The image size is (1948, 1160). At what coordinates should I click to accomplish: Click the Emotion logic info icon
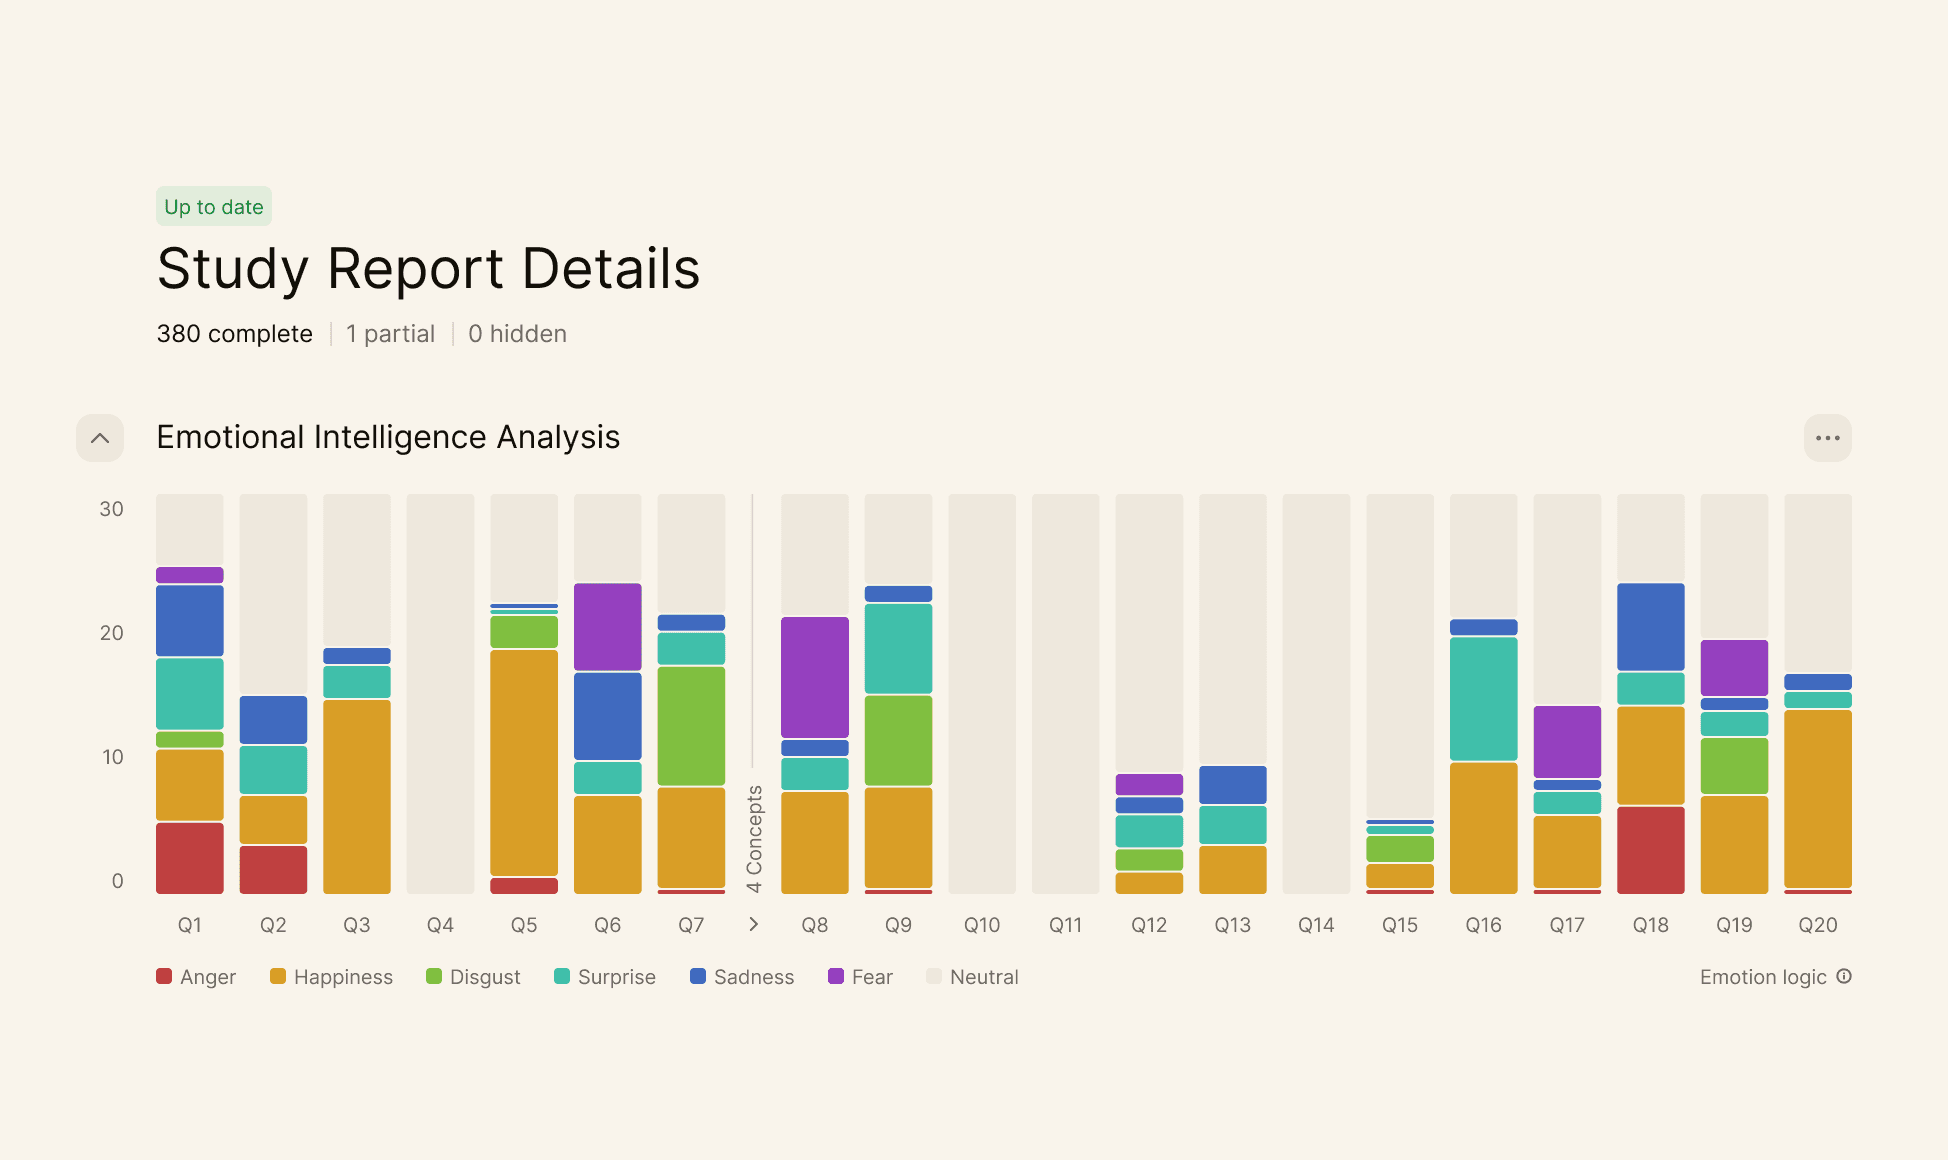pos(1844,976)
